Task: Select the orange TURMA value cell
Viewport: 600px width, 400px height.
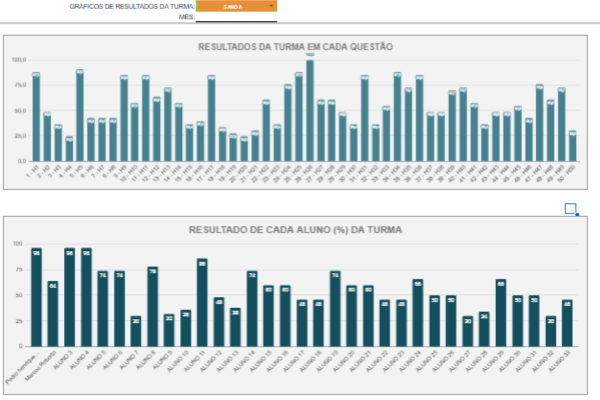Action: pyautogui.click(x=235, y=6)
